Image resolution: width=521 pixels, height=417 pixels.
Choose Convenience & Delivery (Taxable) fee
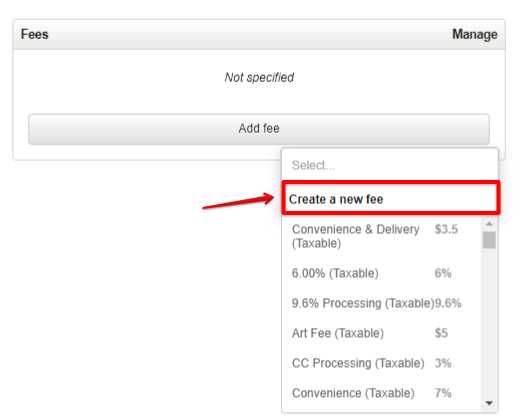(x=382, y=236)
